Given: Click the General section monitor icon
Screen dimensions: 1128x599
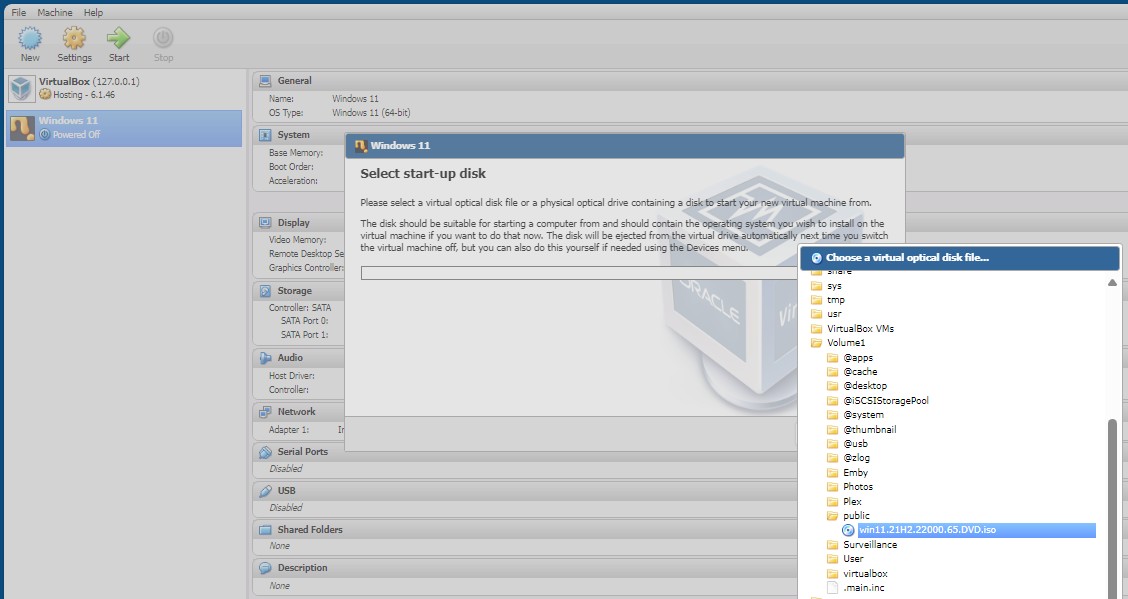Looking at the screenshot, I should 265,81.
